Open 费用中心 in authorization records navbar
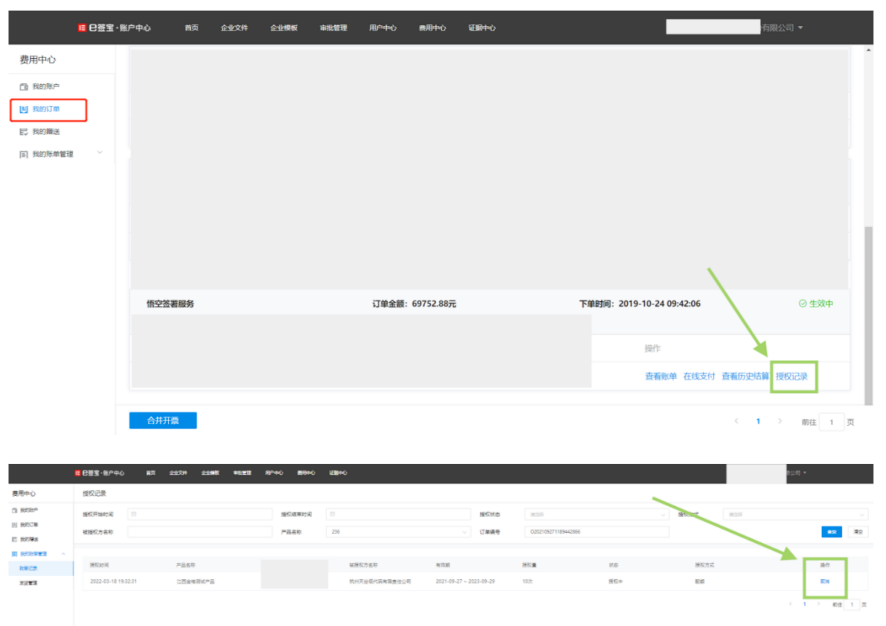The image size is (886, 626). click(x=306, y=473)
